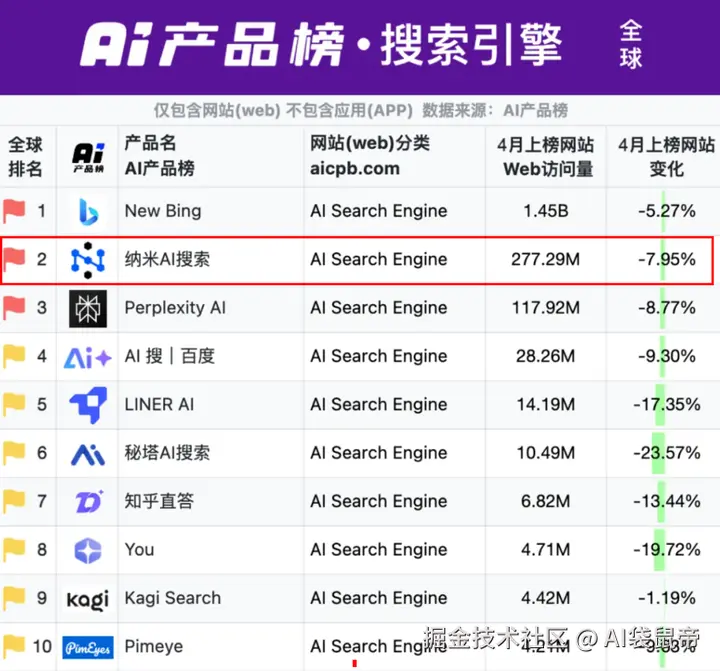
Task: Click the product name New Bing
Action: pyautogui.click(x=163, y=211)
